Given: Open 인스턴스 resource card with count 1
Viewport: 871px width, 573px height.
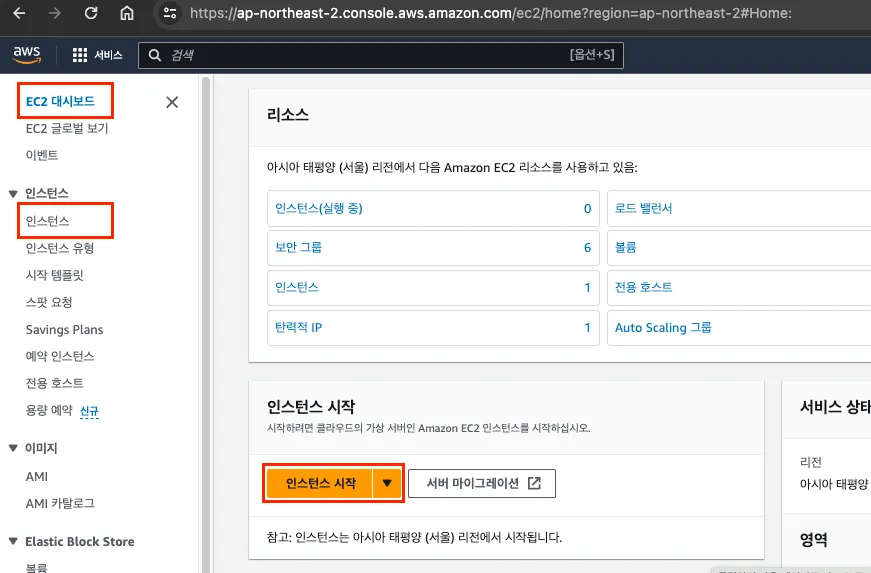Looking at the screenshot, I should [x=433, y=288].
